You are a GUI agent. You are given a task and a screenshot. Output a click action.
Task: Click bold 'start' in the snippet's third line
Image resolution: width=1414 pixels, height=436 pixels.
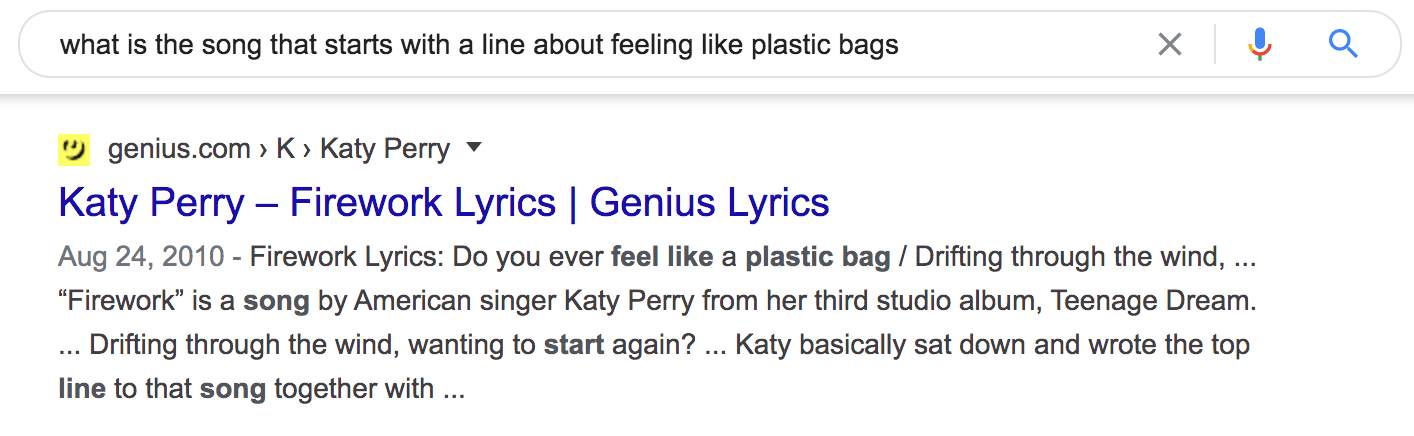pyautogui.click(x=573, y=345)
